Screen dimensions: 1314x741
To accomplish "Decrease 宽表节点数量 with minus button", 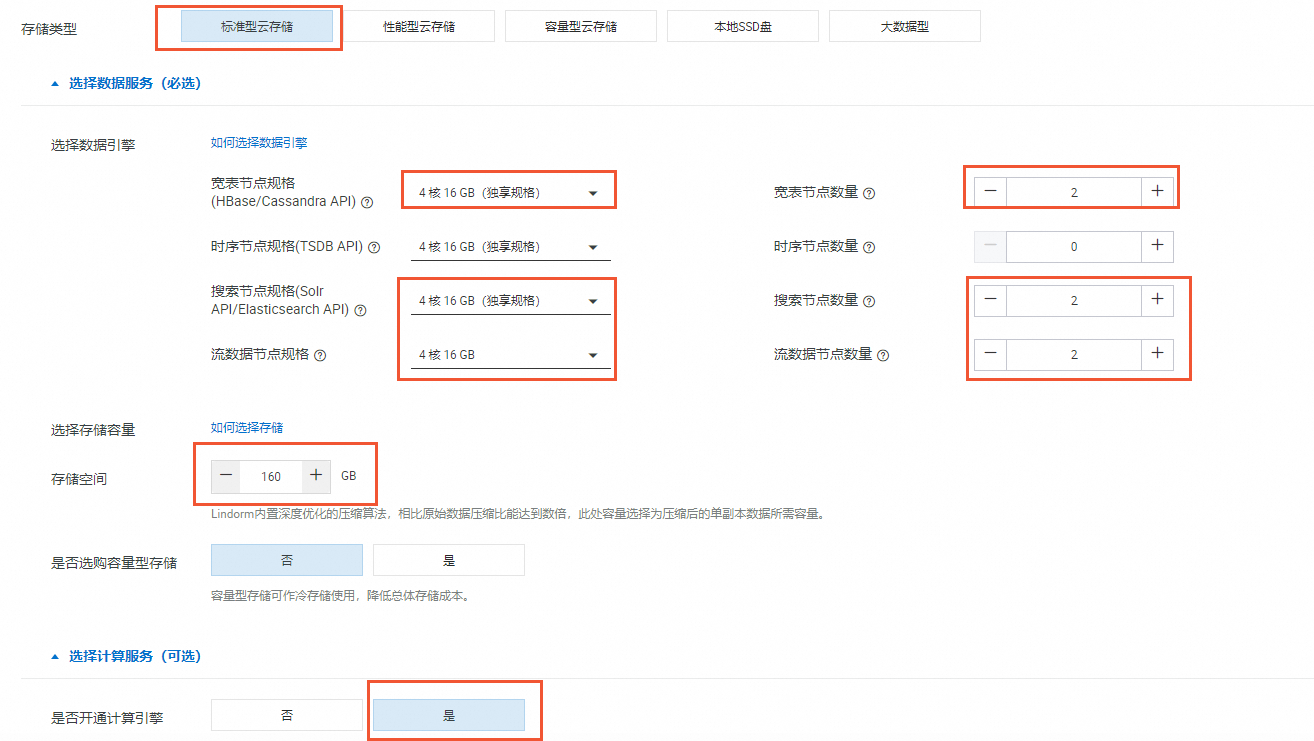I will point(990,192).
